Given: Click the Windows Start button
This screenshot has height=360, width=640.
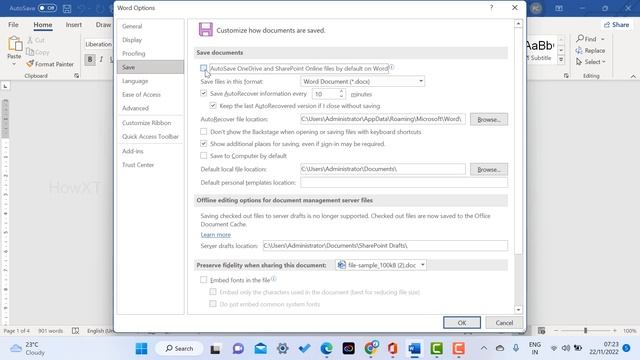Looking at the screenshot, I should pyautogui.click(x=142, y=349).
